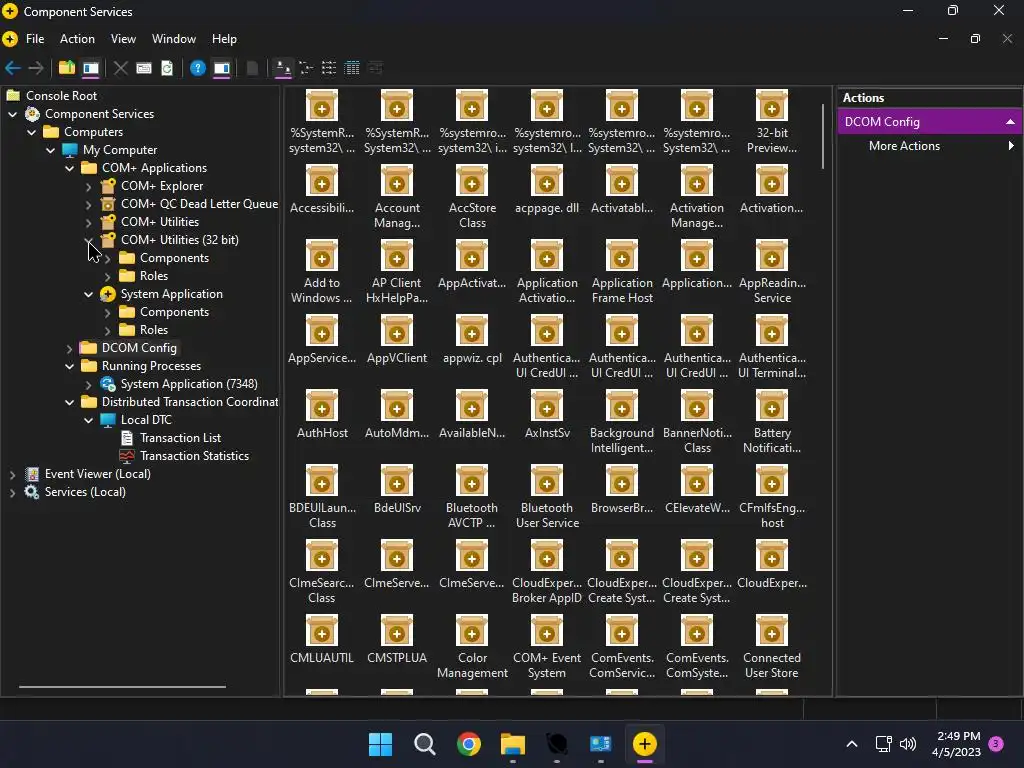Click the Properties toolbar icon
The image size is (1024, 768).
144,68
